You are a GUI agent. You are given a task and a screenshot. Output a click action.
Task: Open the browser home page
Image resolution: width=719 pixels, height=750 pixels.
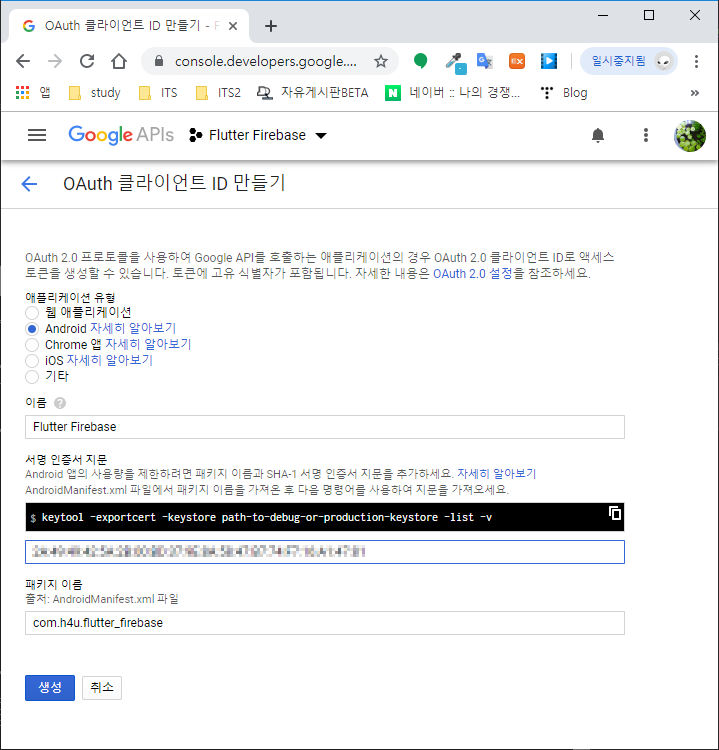point(119,61)
